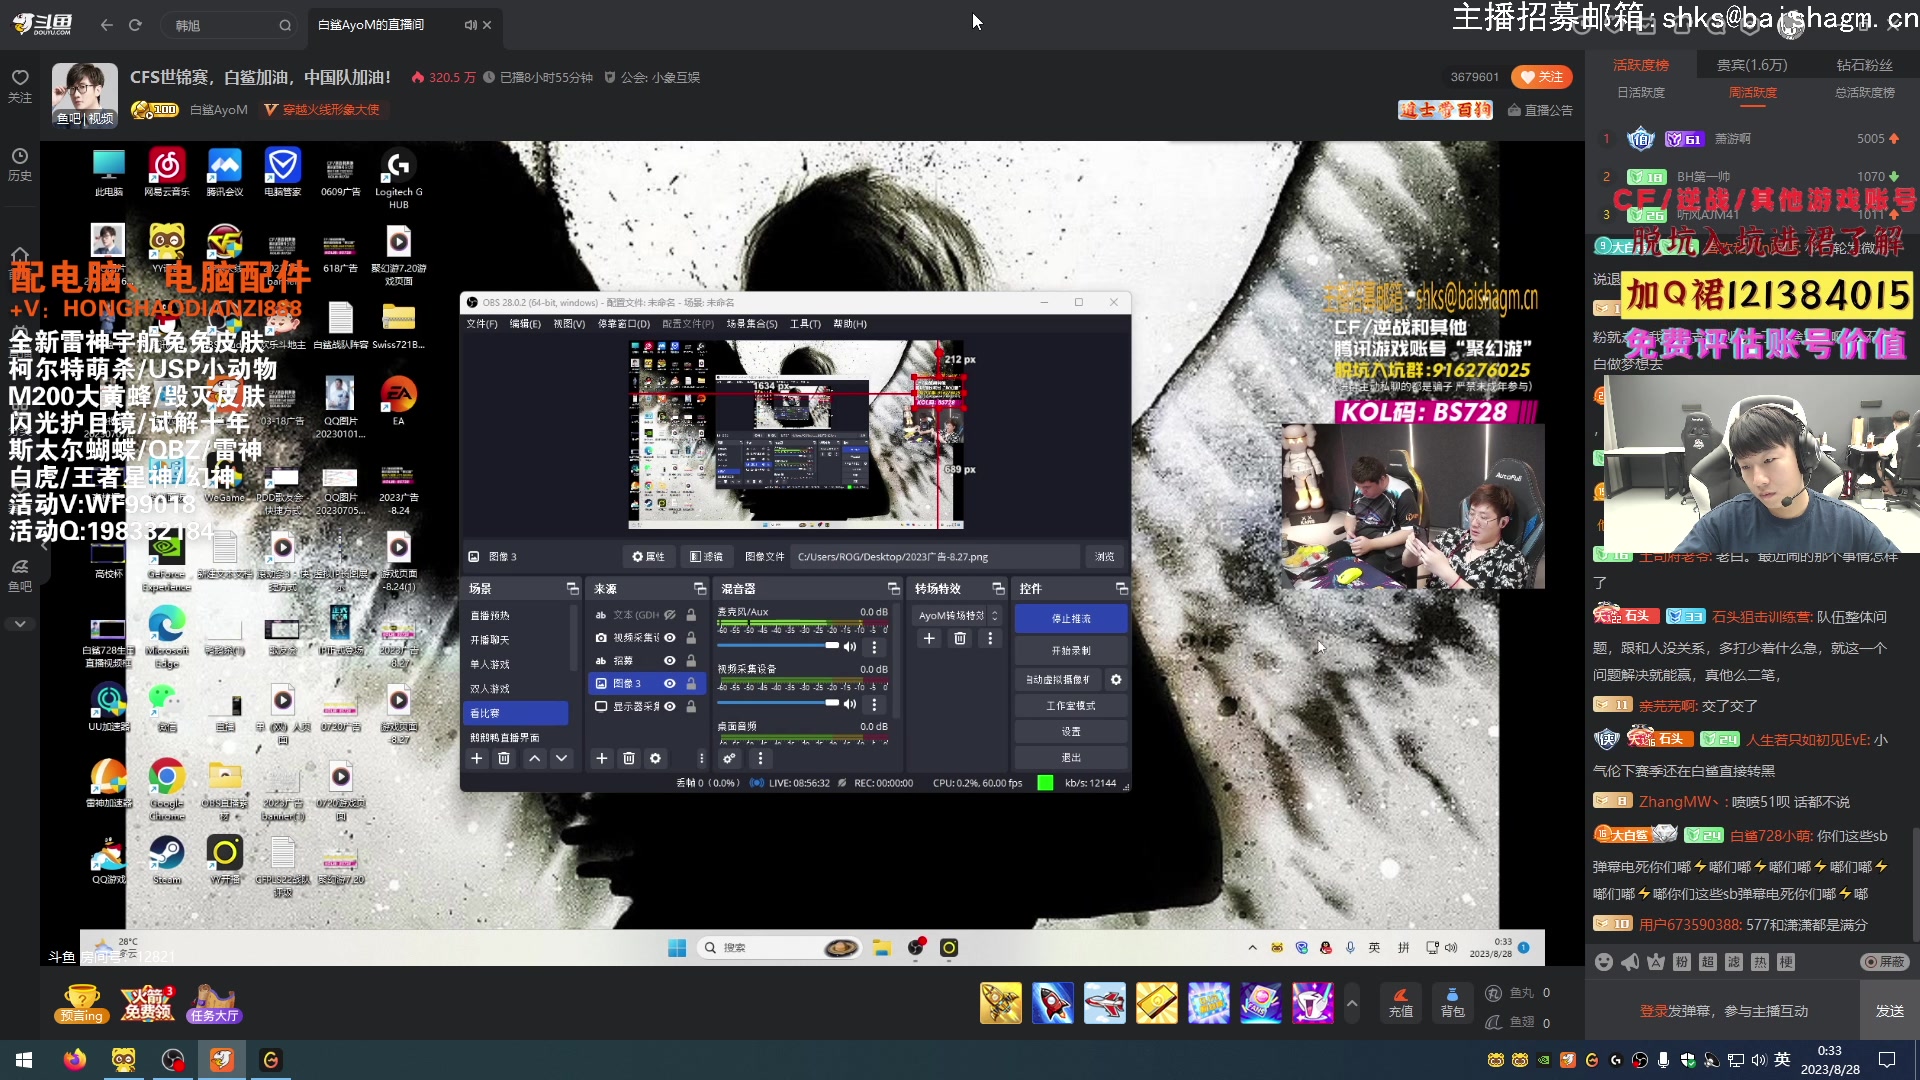This screenshot has width=1920, height=1080.
Task: Open 预言ing trophy activity
Action: [82, 1003]
